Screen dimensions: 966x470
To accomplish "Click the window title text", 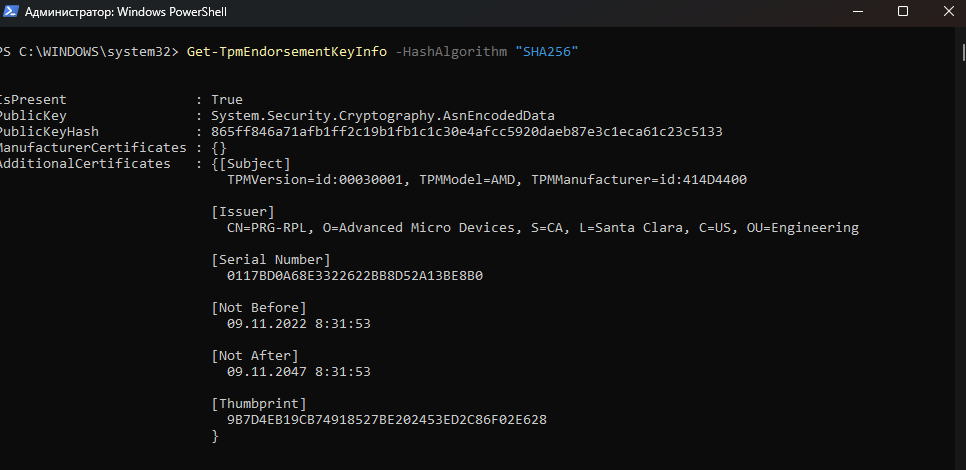I will point(126,12).
